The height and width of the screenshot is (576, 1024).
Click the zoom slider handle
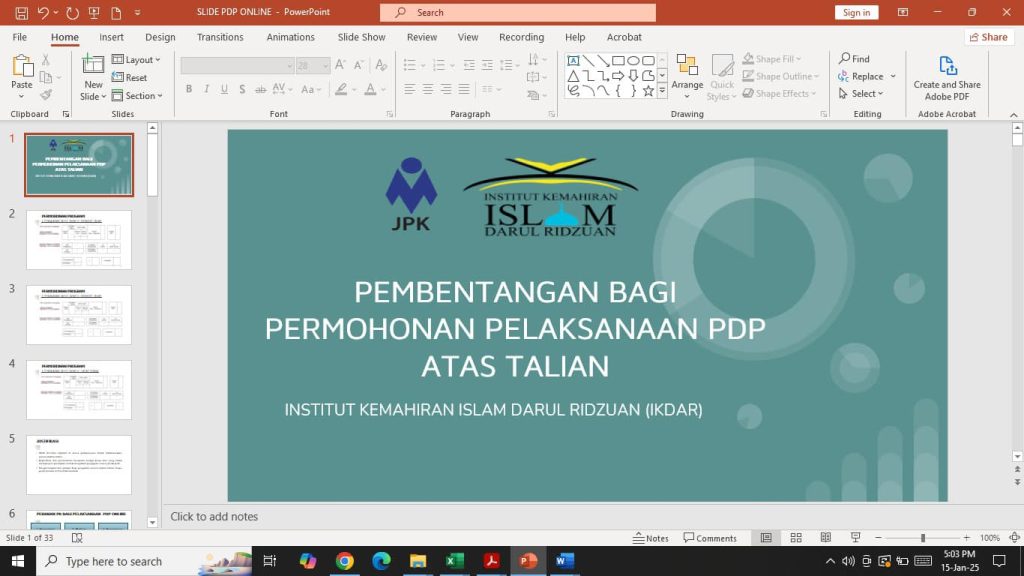[923, 537]
